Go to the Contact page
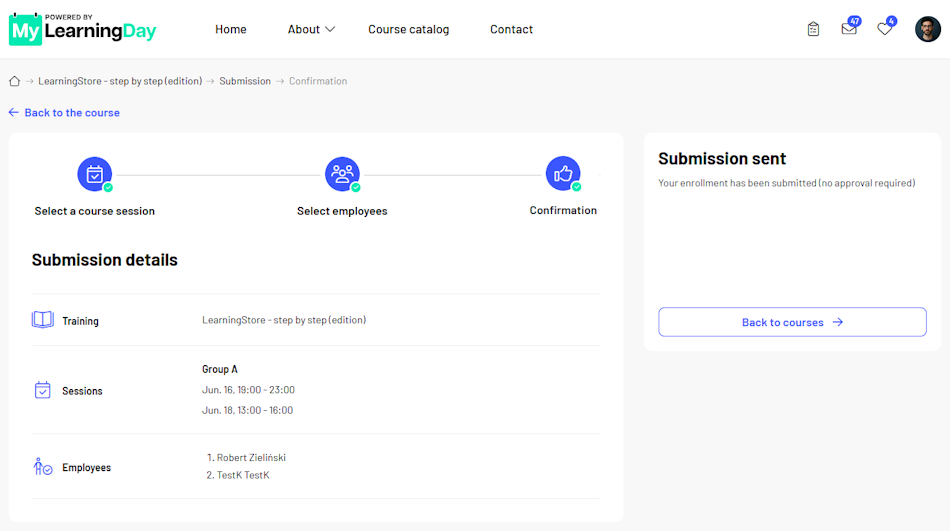 pos(511,29)
